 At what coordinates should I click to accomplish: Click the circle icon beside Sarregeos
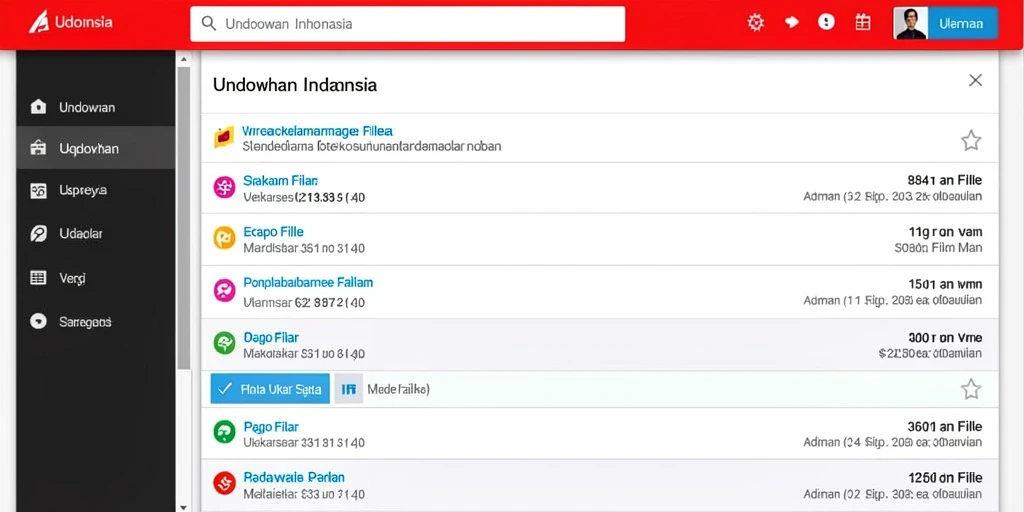39,321
